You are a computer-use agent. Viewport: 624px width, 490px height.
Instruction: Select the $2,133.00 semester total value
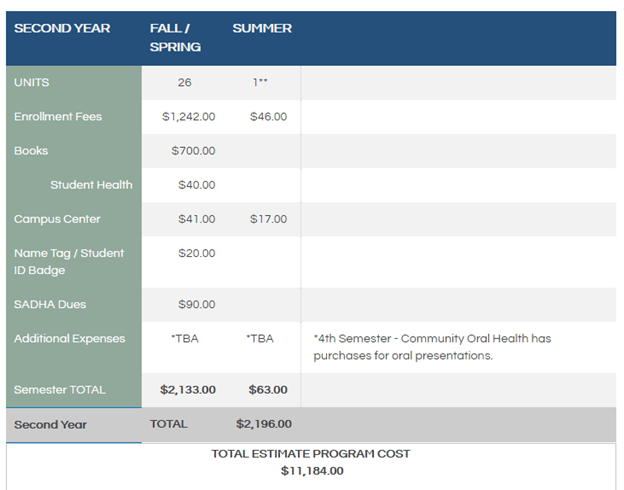click(x=187, y=390)
